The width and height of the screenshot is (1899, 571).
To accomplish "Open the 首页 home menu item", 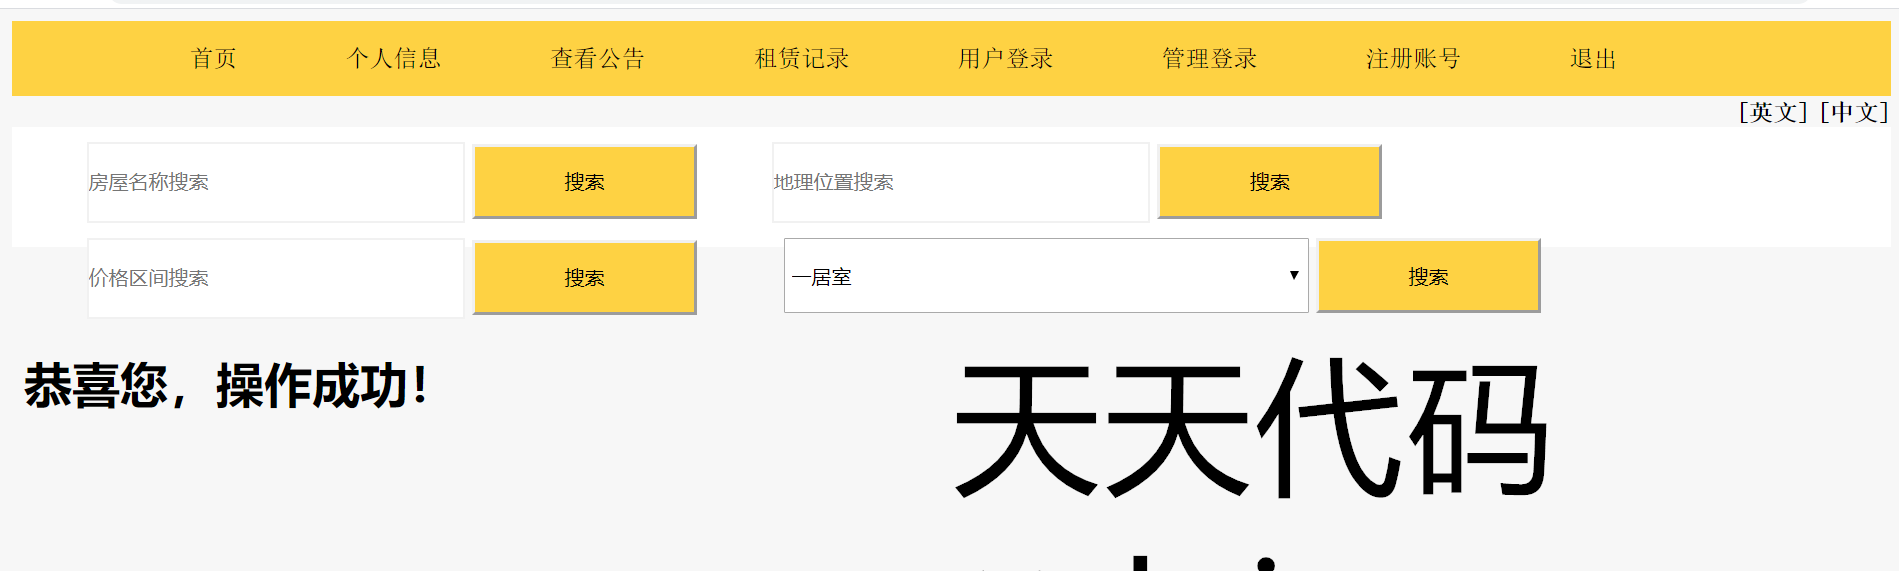I will coord(213,59).
